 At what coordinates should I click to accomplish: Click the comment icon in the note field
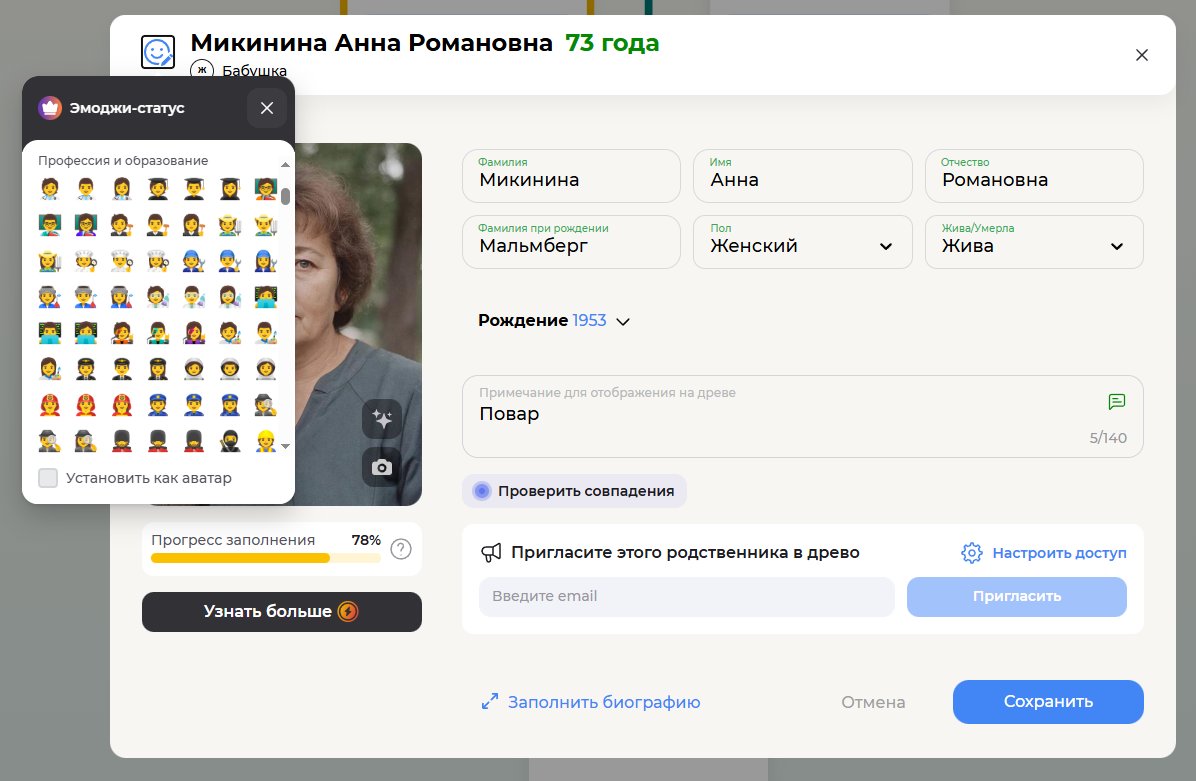[1117, 401]
